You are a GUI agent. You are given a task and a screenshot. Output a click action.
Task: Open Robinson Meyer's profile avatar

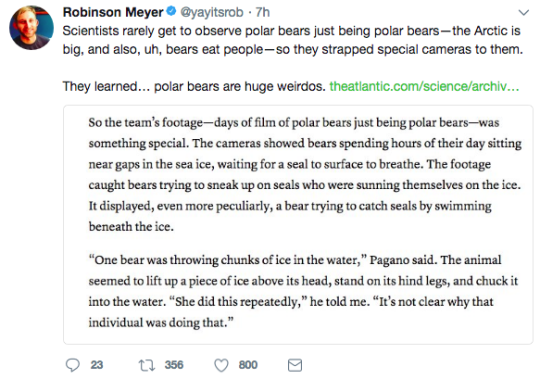(31, 28)
